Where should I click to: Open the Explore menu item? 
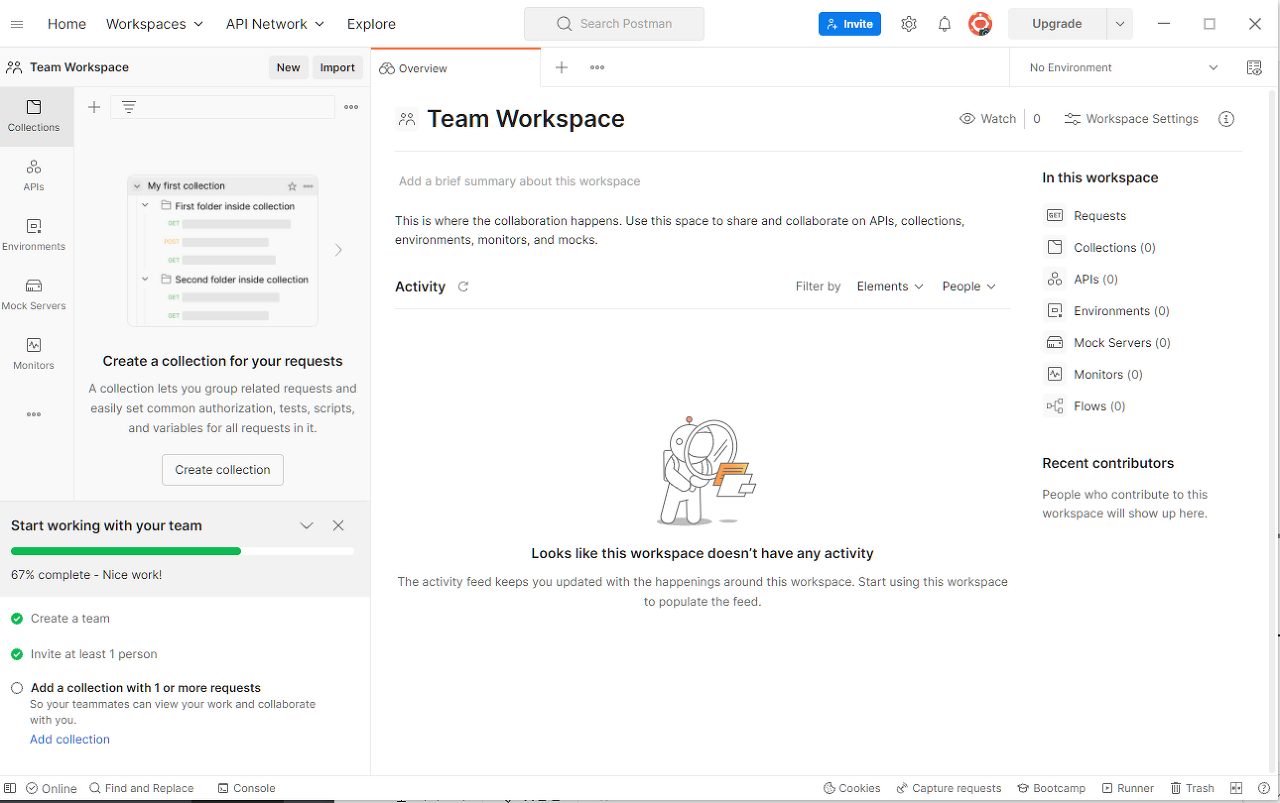371,24
